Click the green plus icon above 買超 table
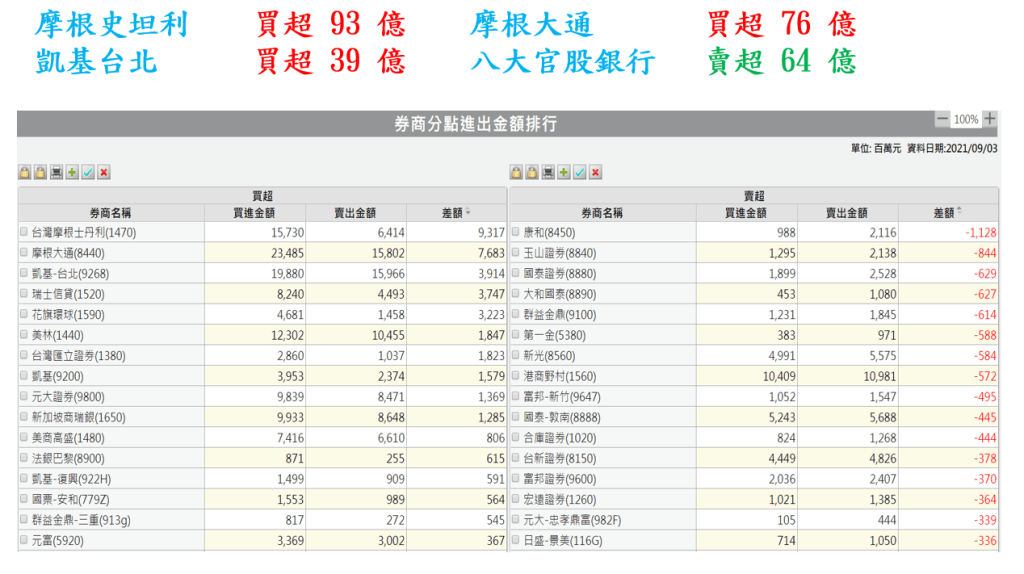This screenshot has width=1024, height=574. 72,173
